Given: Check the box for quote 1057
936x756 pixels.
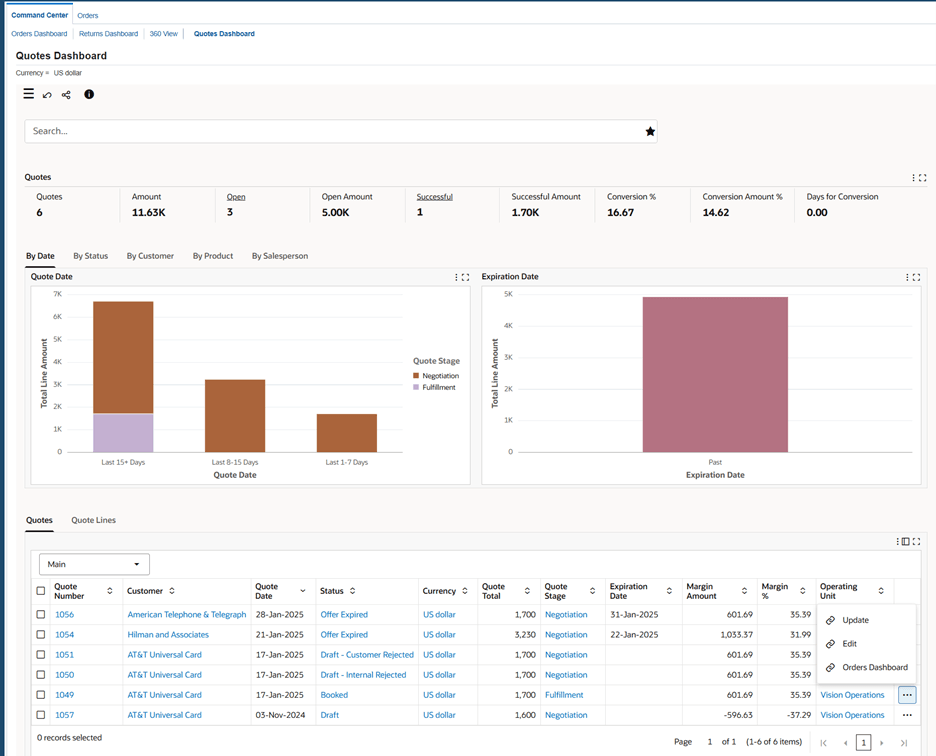Looking at the screenshot, I should pos(41,715).
